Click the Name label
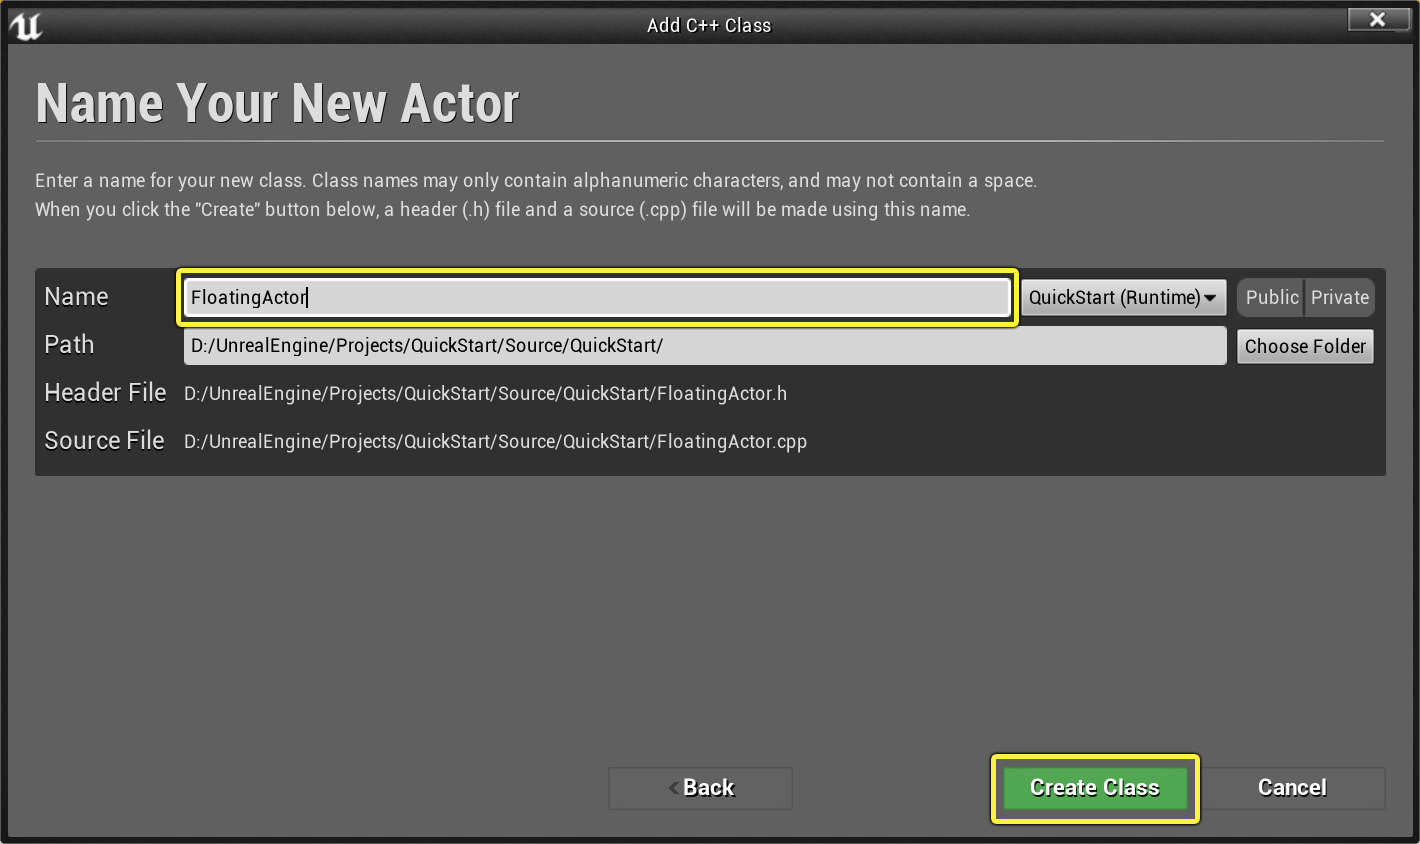The height and width of the screenshot is (844, 1420). (76, 297)
